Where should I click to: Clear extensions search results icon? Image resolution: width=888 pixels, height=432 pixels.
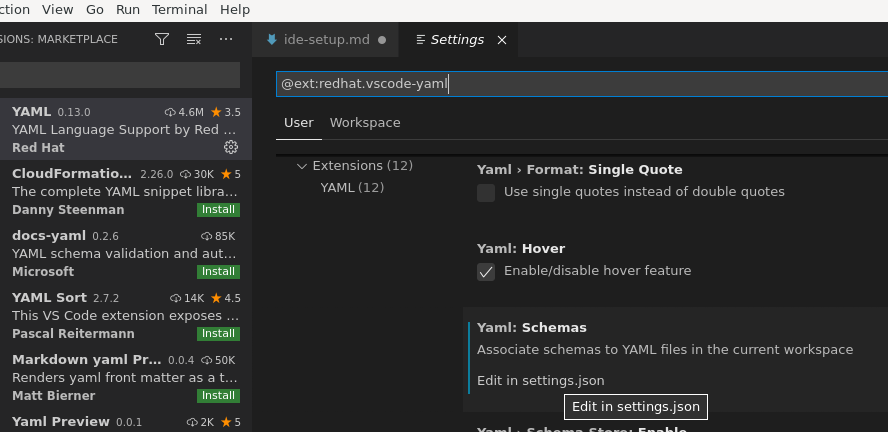(x=194, y=39)
